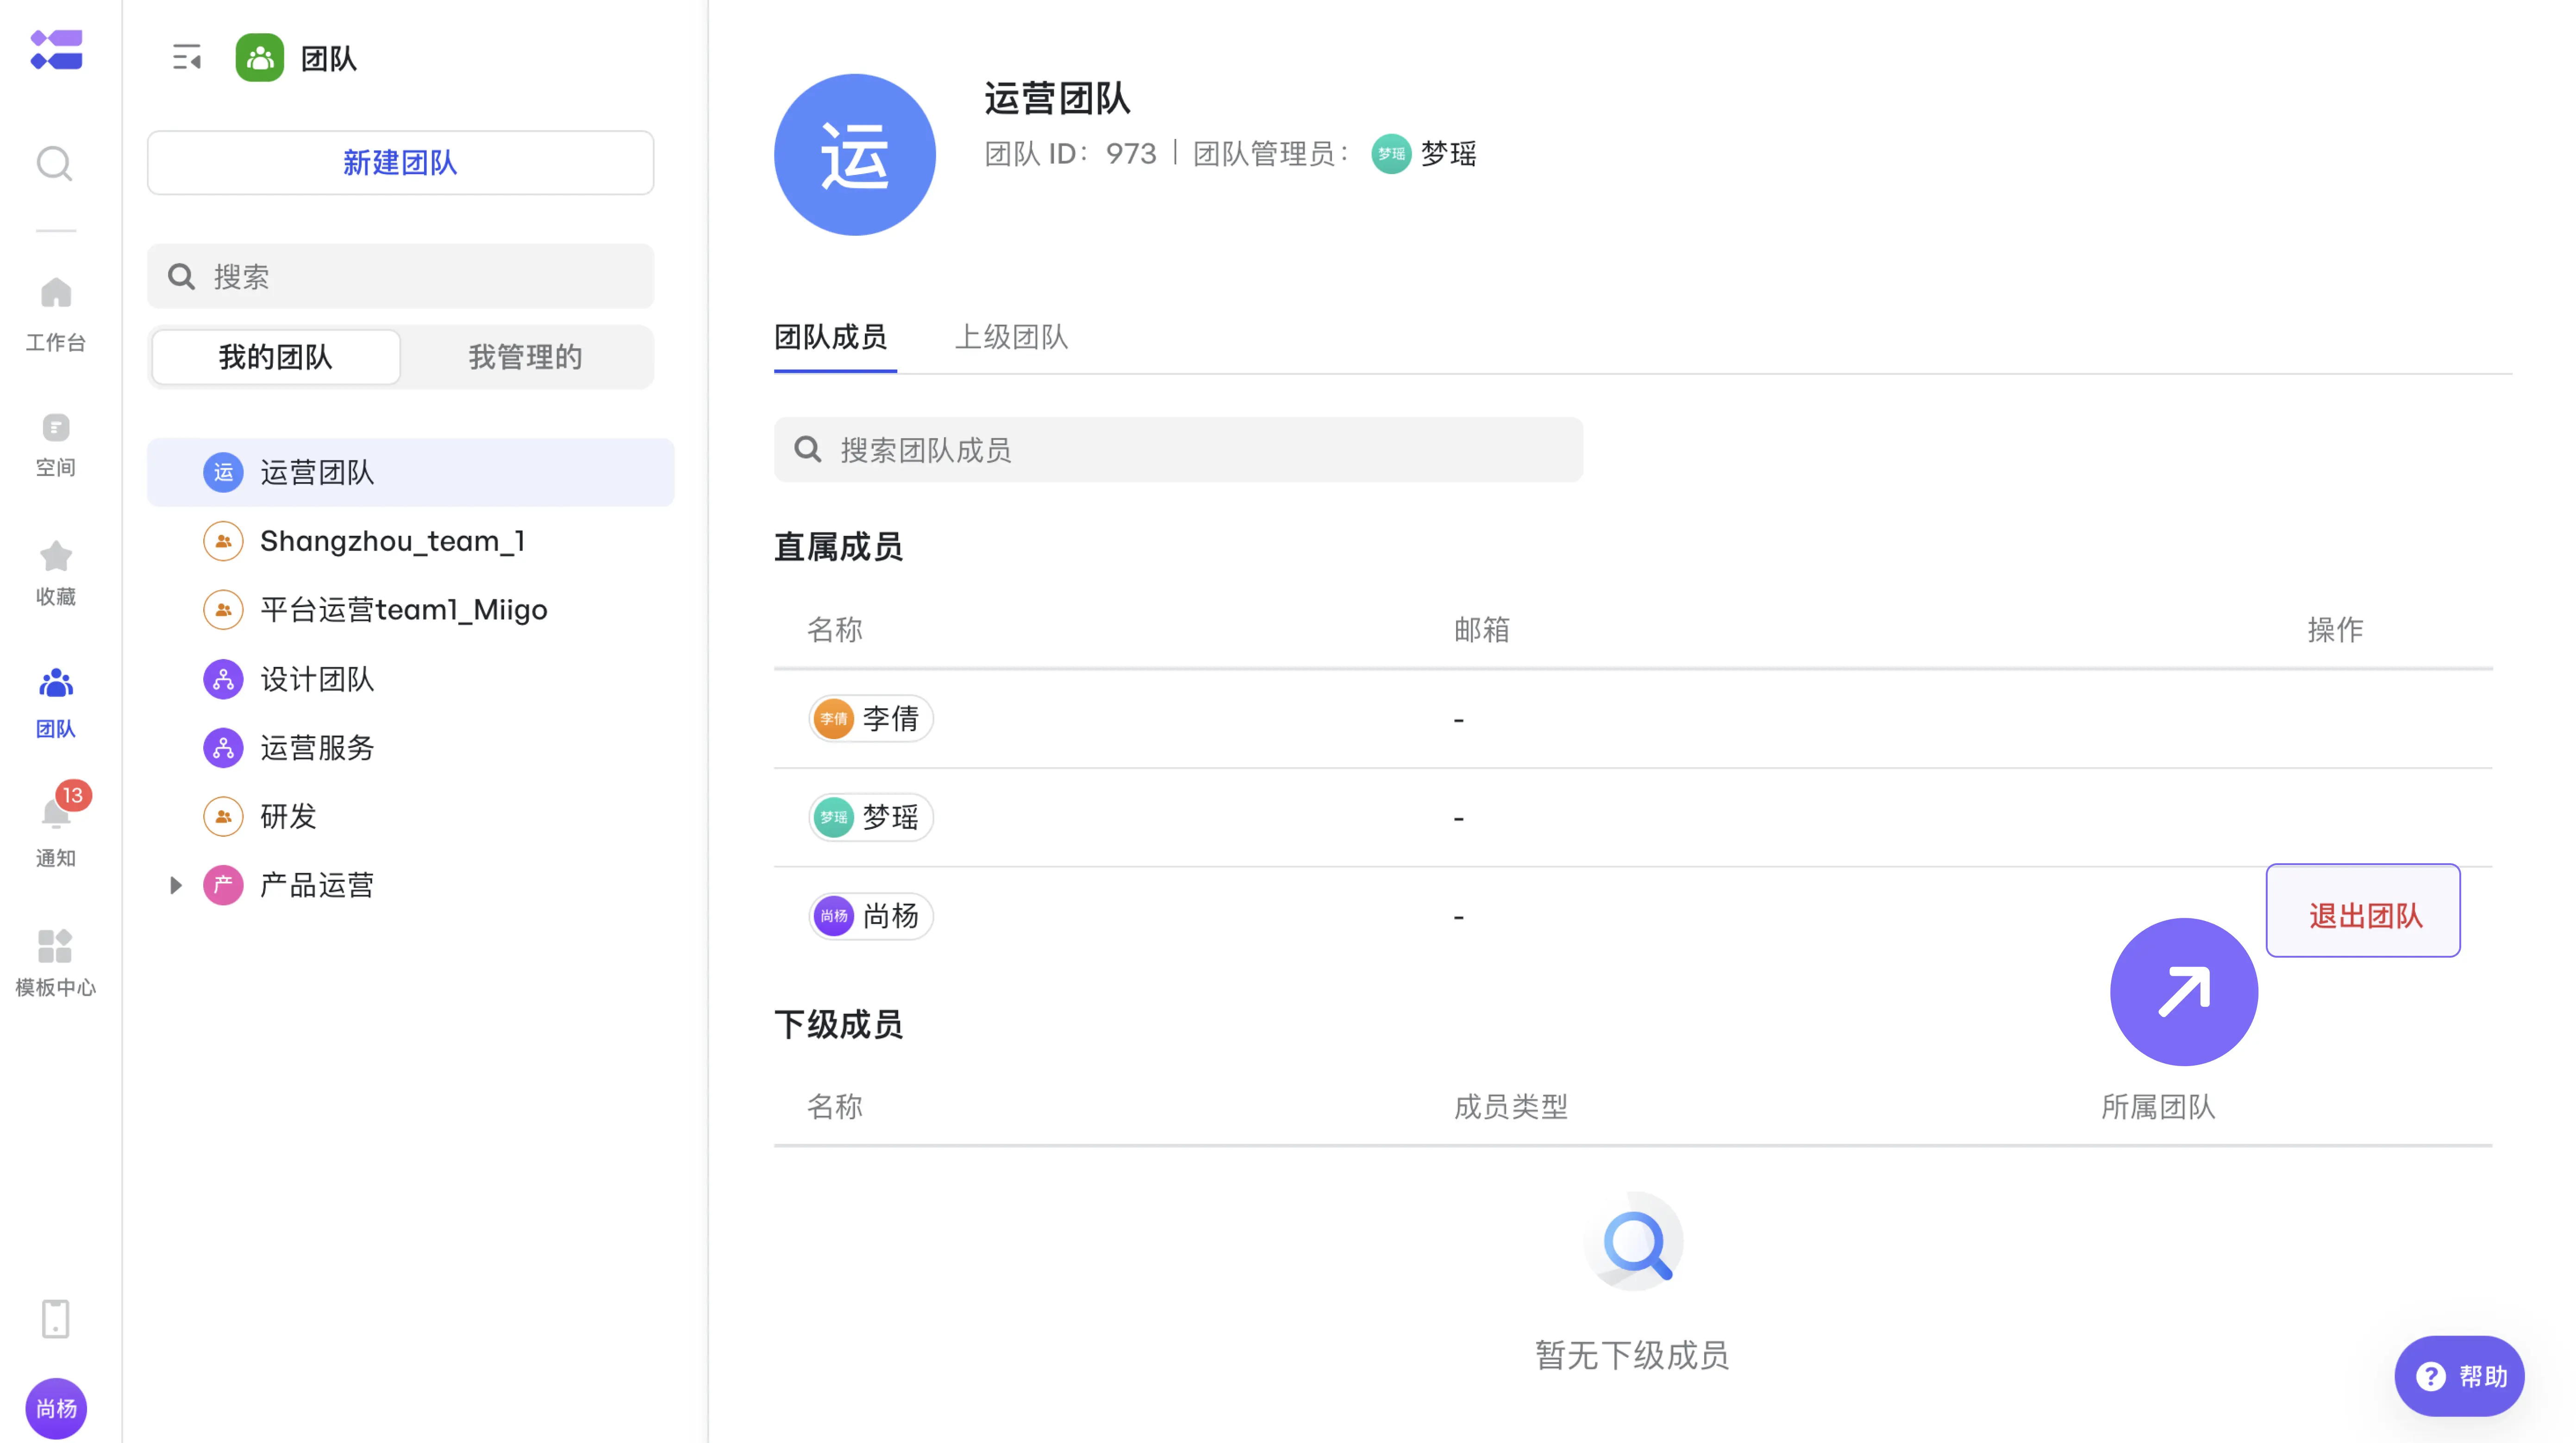
Task: Switch to 我的团队 segment
Action: [x=276, y=357]
